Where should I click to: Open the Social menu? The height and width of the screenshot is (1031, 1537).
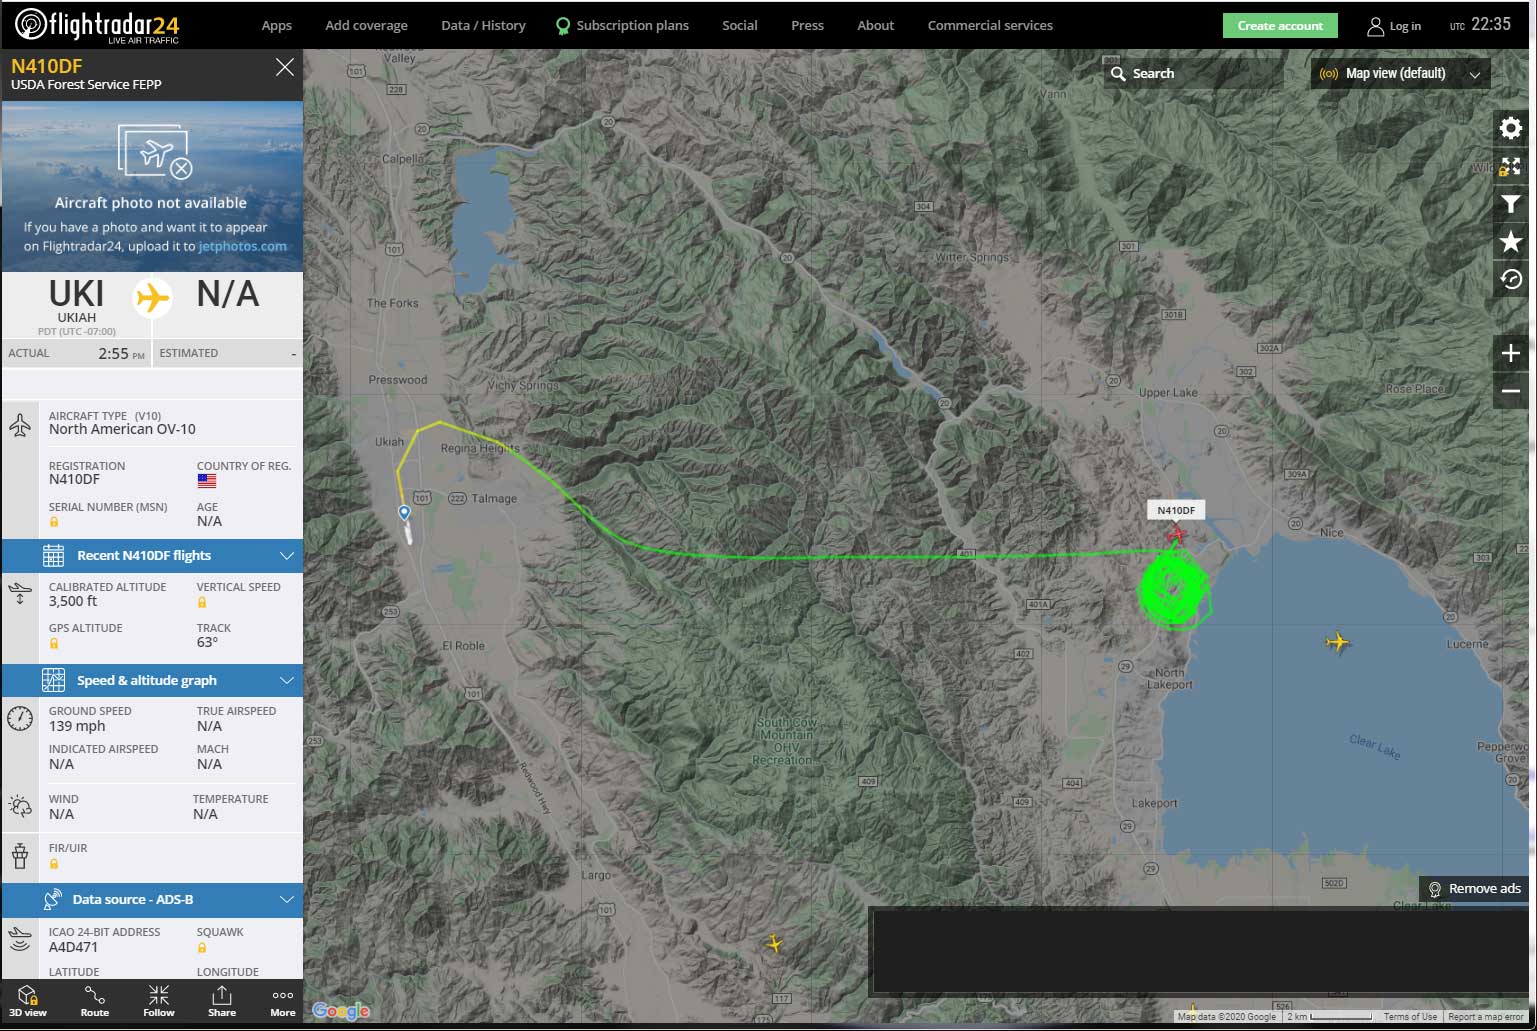740,25
